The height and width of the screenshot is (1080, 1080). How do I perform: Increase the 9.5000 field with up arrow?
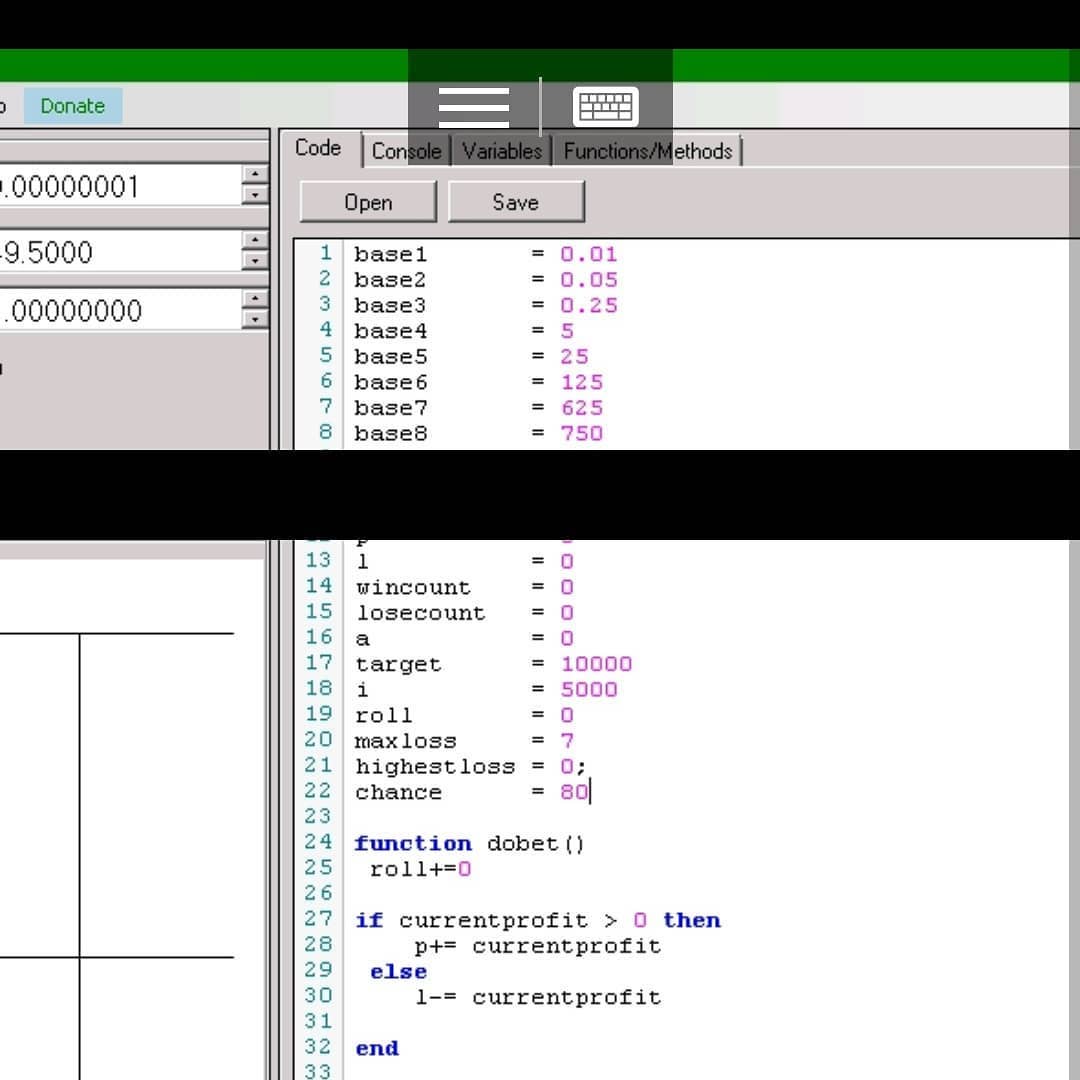click(x=256, y=240)
